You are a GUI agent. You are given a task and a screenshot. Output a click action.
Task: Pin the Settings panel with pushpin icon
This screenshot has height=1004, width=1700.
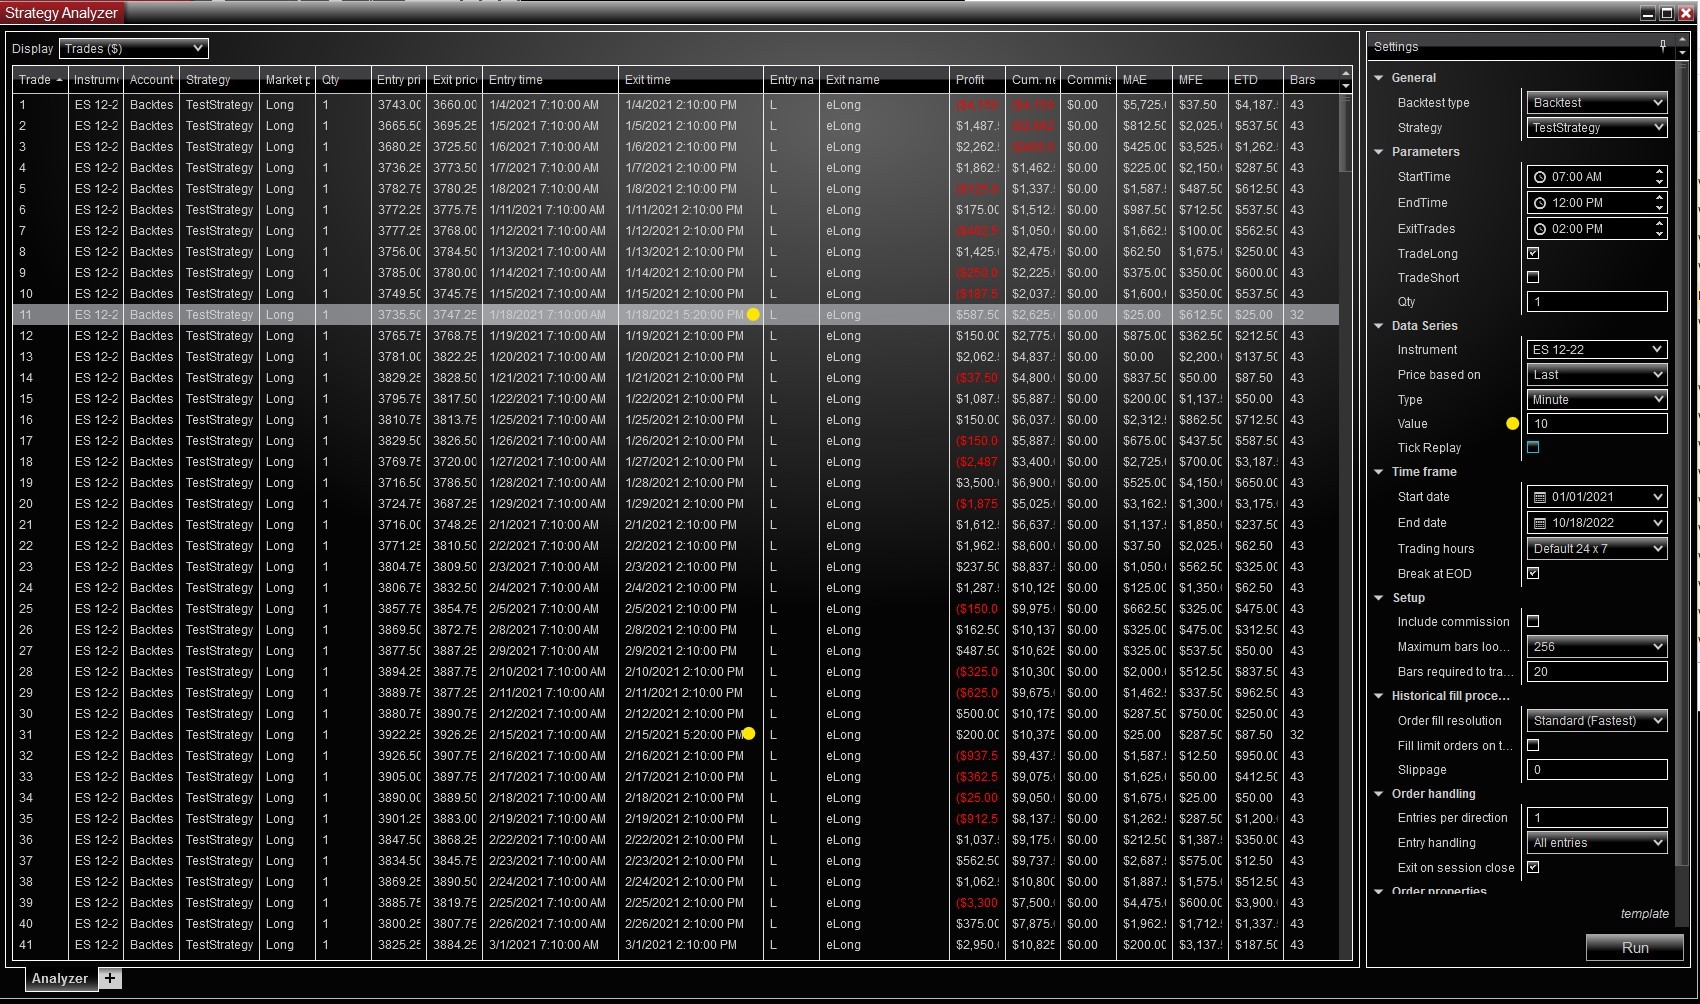click(x=1663, y=46)
